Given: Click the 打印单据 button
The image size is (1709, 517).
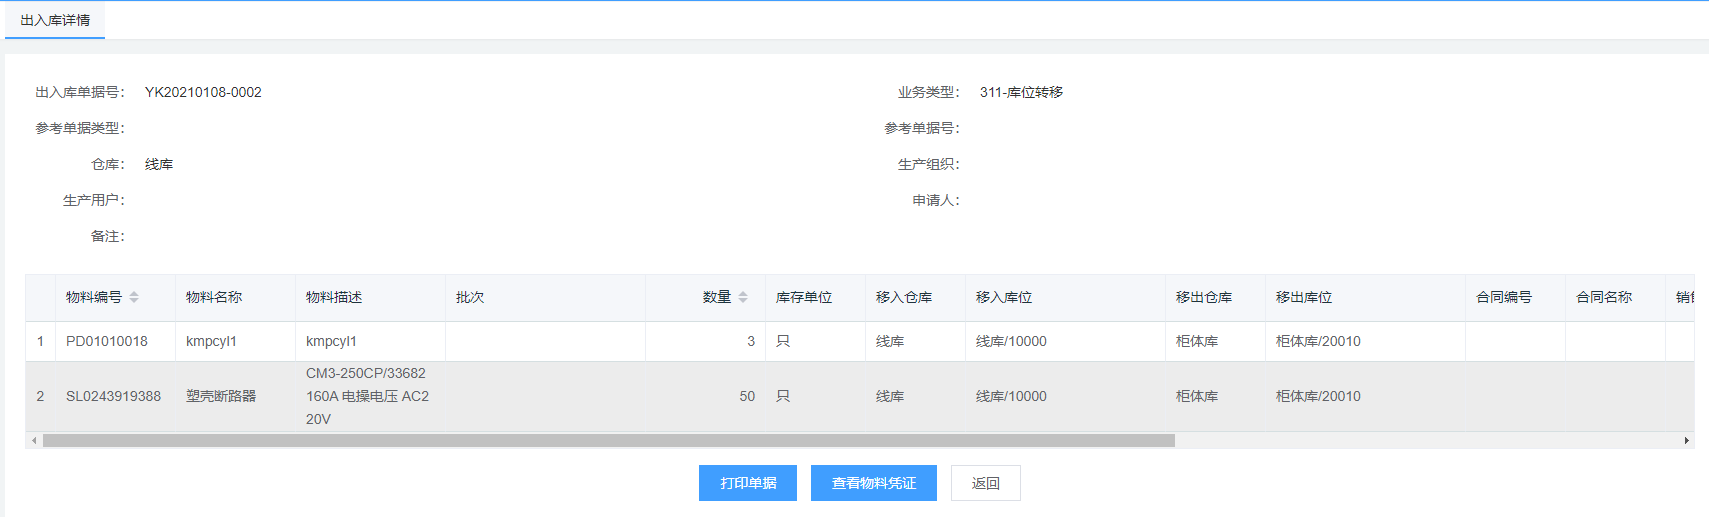Looking at the screenshot, I should click(747, 483).
